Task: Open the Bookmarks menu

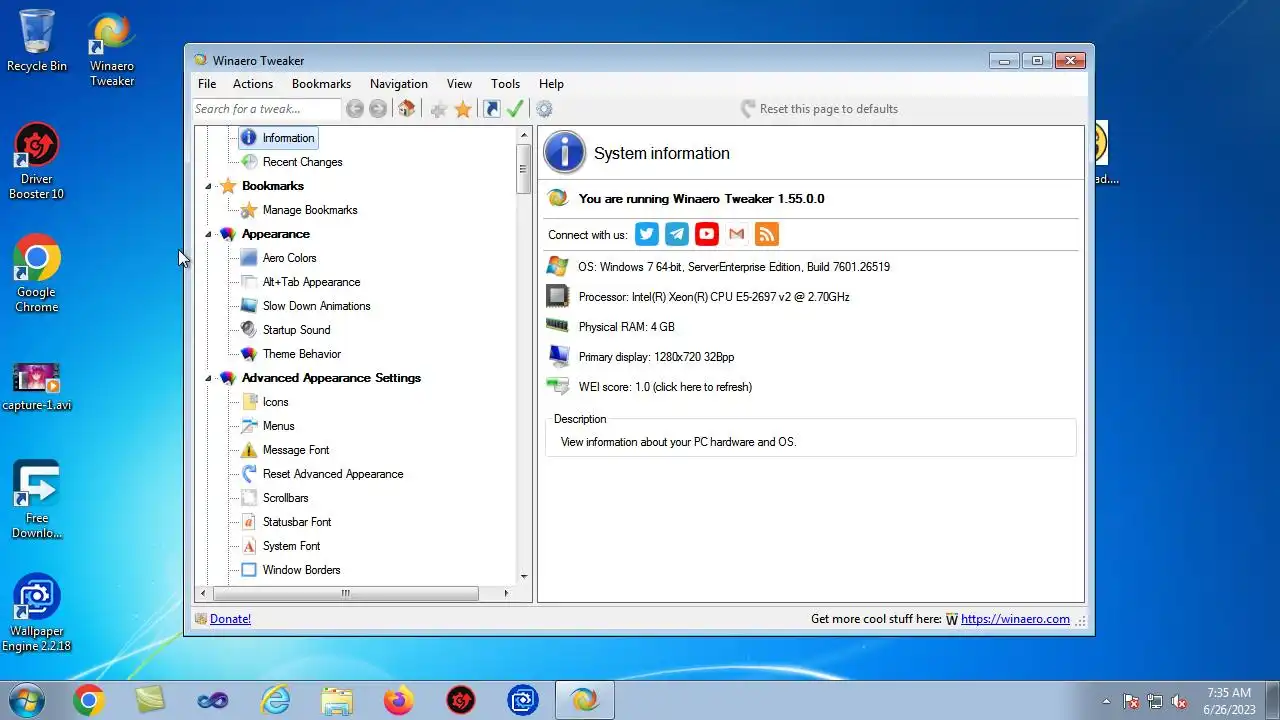Action: 321,84
